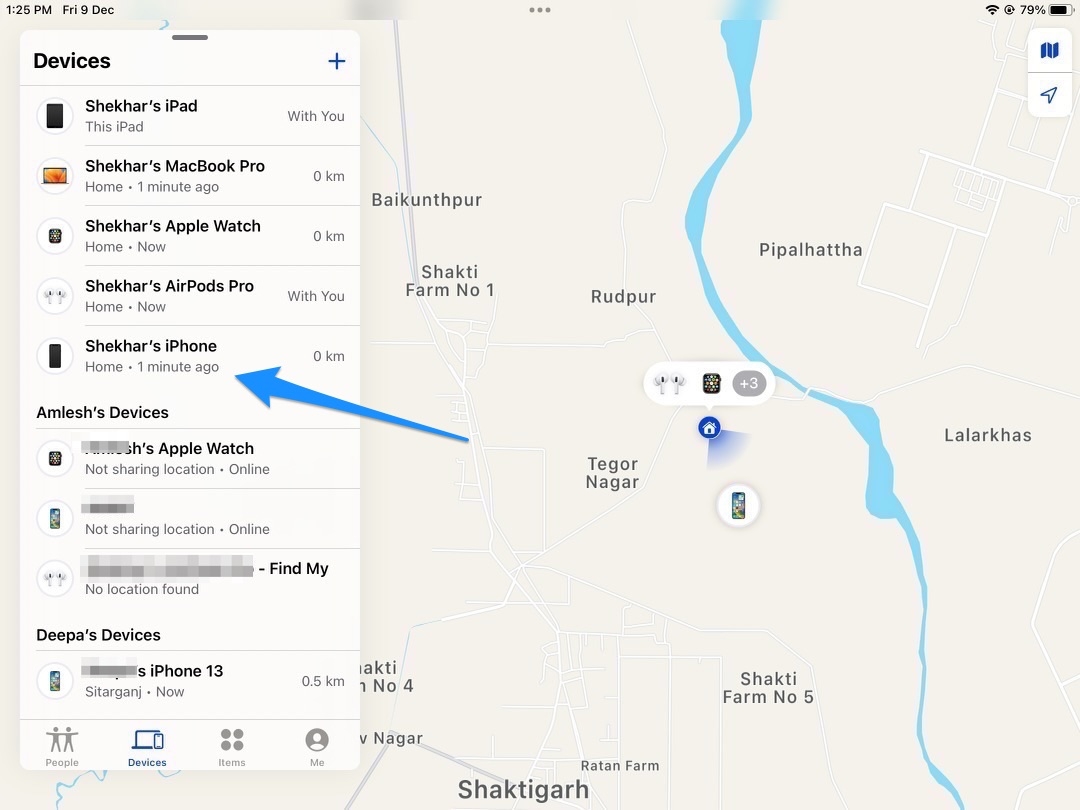Screen dimensions: 1080x810
Task: Select the Devices tab
Action: [x=147, y=747]
